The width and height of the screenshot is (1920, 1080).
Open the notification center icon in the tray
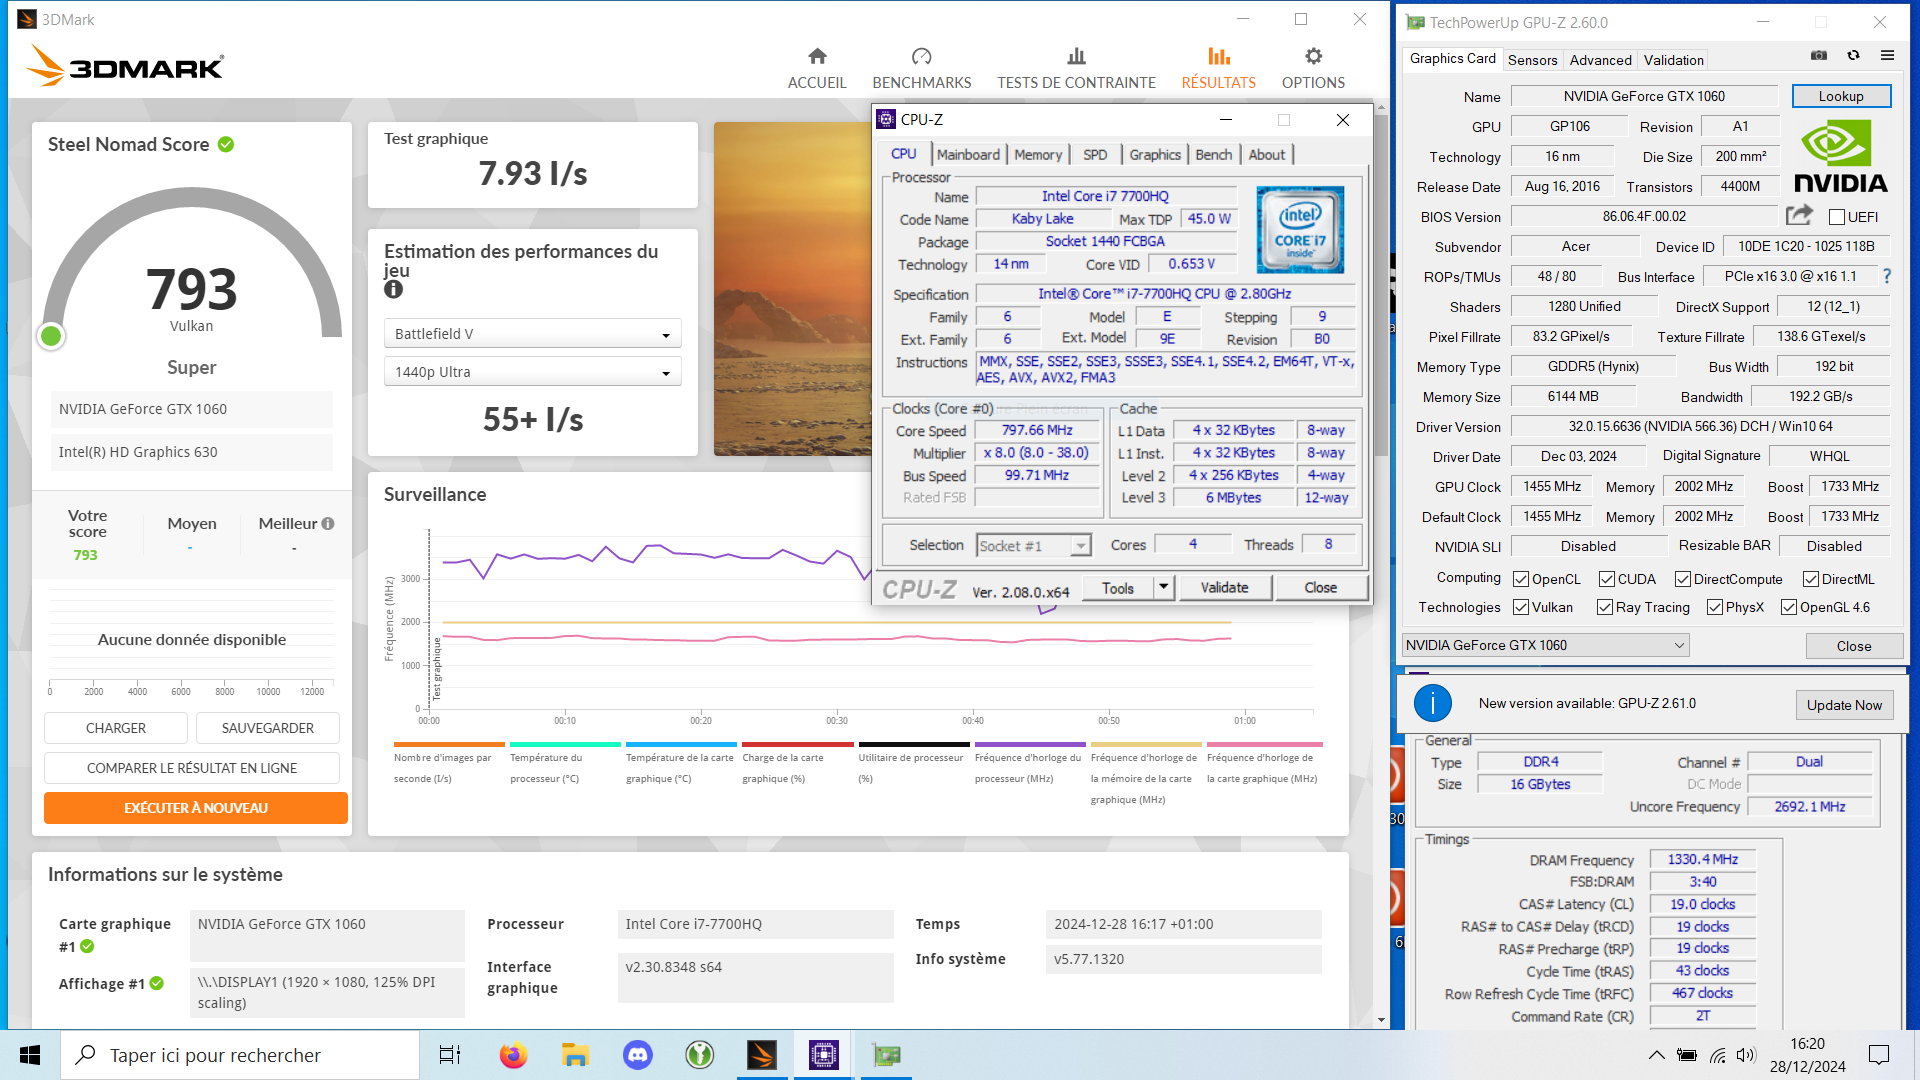point(1879,1055)
